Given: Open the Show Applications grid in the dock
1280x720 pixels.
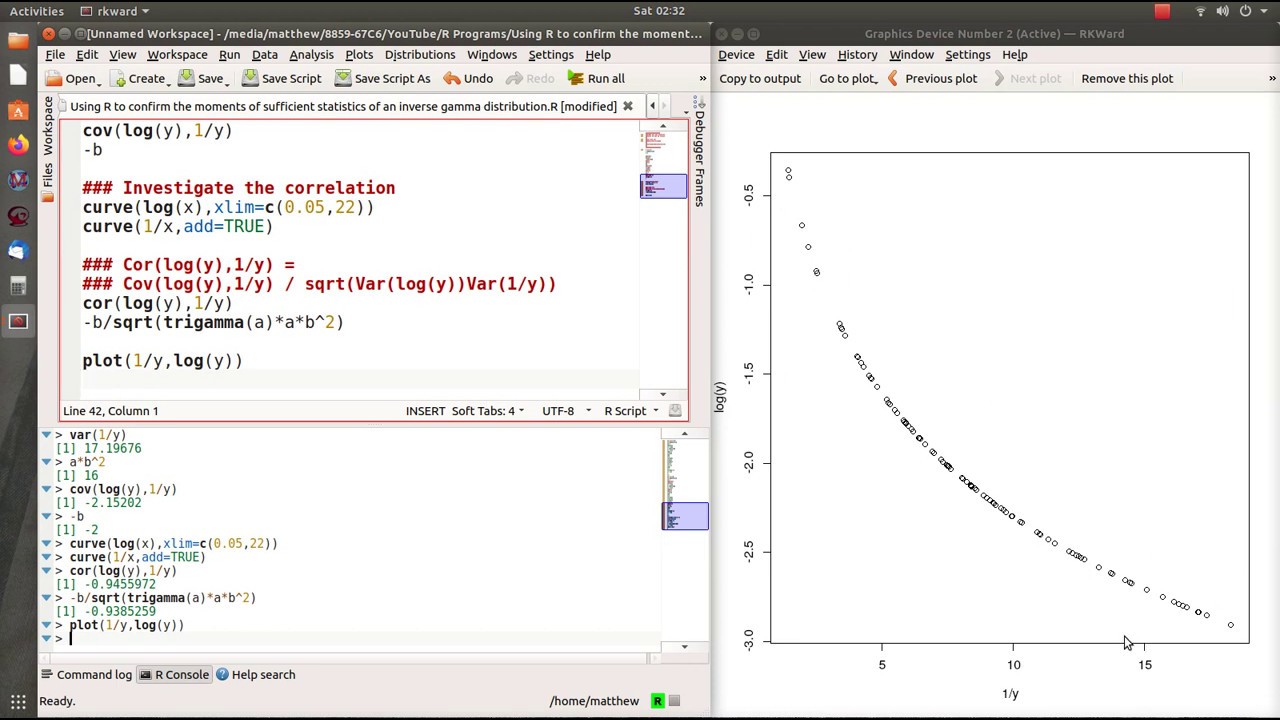Looking at the screenshot, I should coord(18,702).
